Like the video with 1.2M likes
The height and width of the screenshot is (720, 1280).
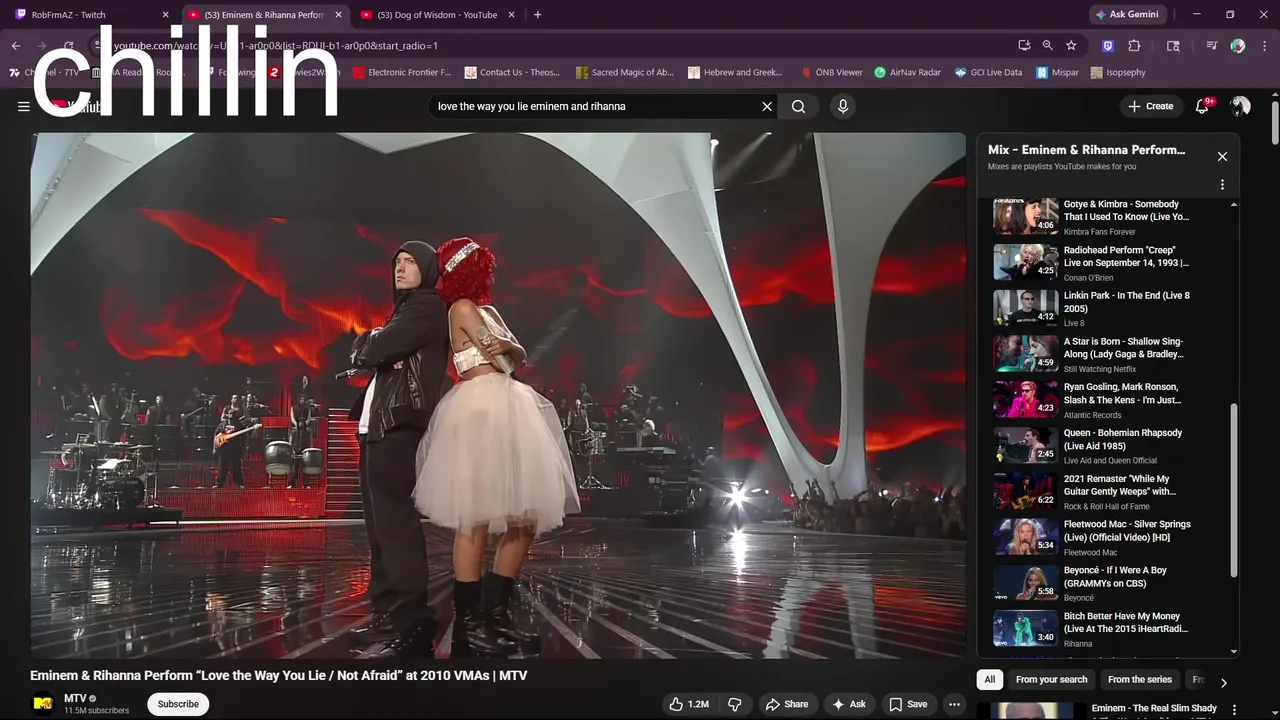(x=689, y=704)
